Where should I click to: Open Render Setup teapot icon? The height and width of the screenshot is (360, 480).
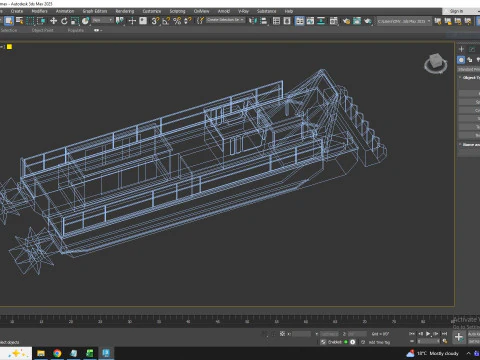tap(346, 21)
